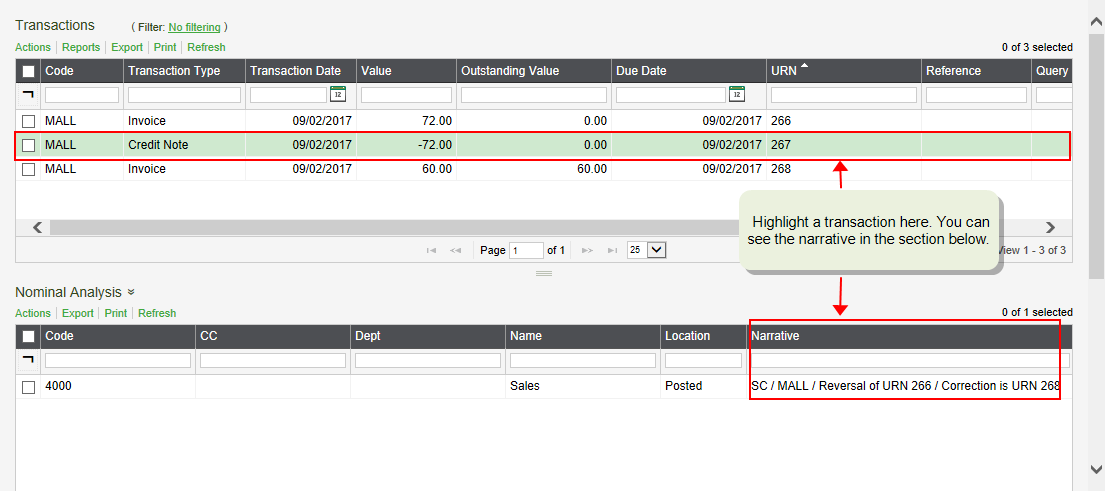Click the Transactions filter row clear icon

point(28,94)
